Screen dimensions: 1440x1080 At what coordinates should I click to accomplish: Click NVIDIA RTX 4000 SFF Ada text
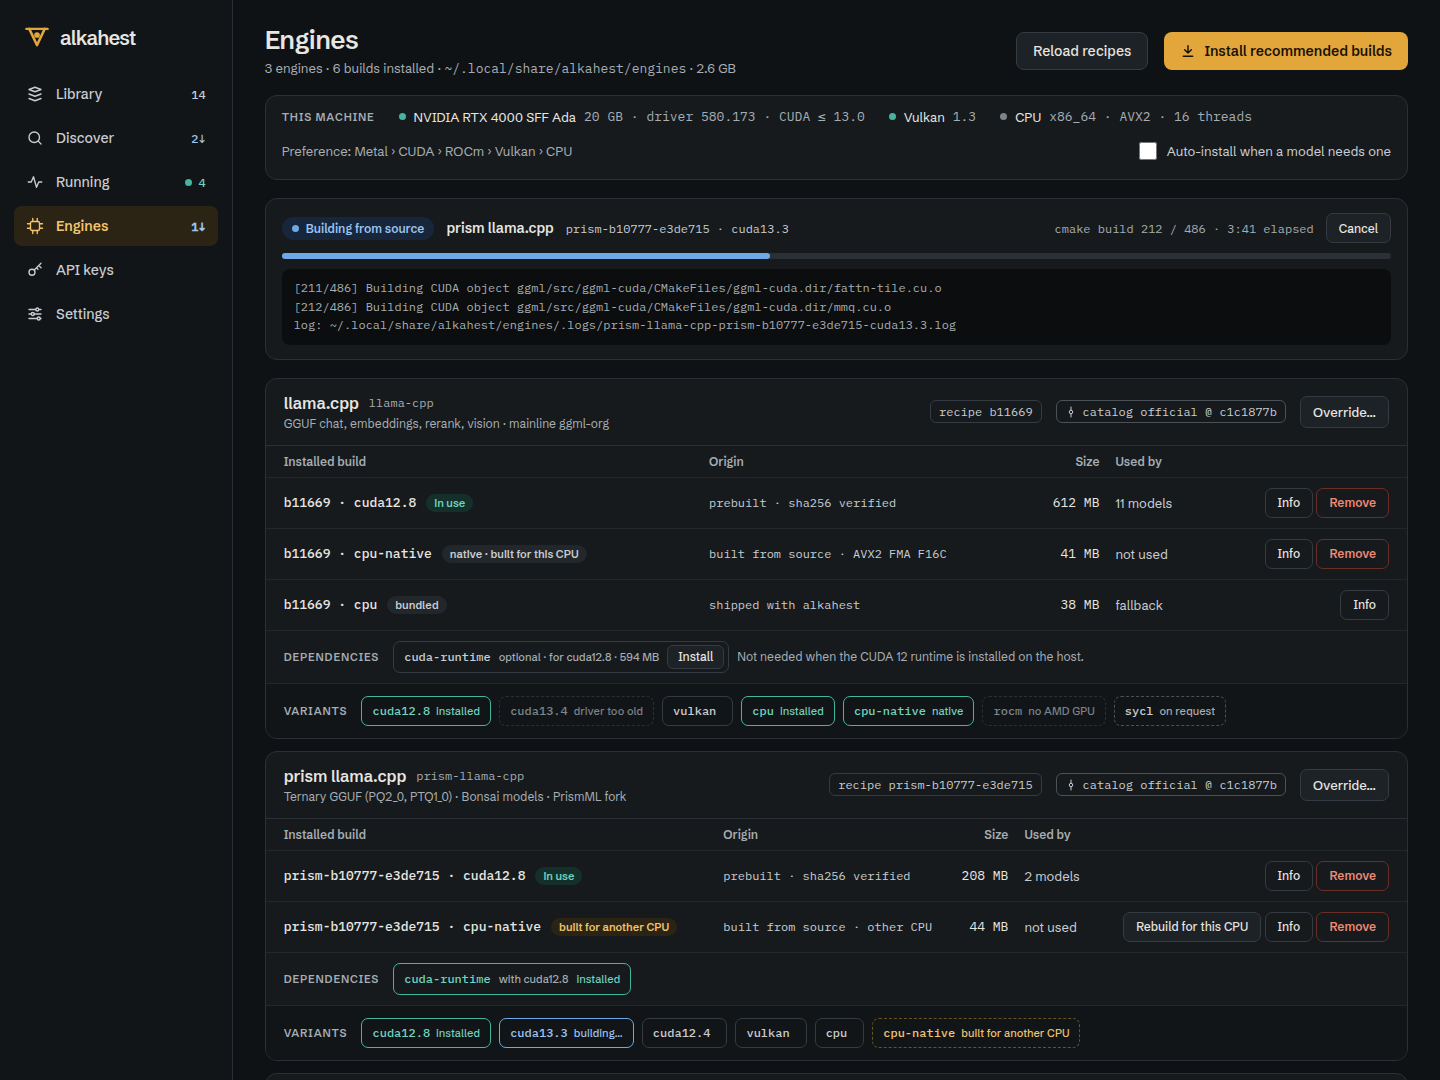494,117
